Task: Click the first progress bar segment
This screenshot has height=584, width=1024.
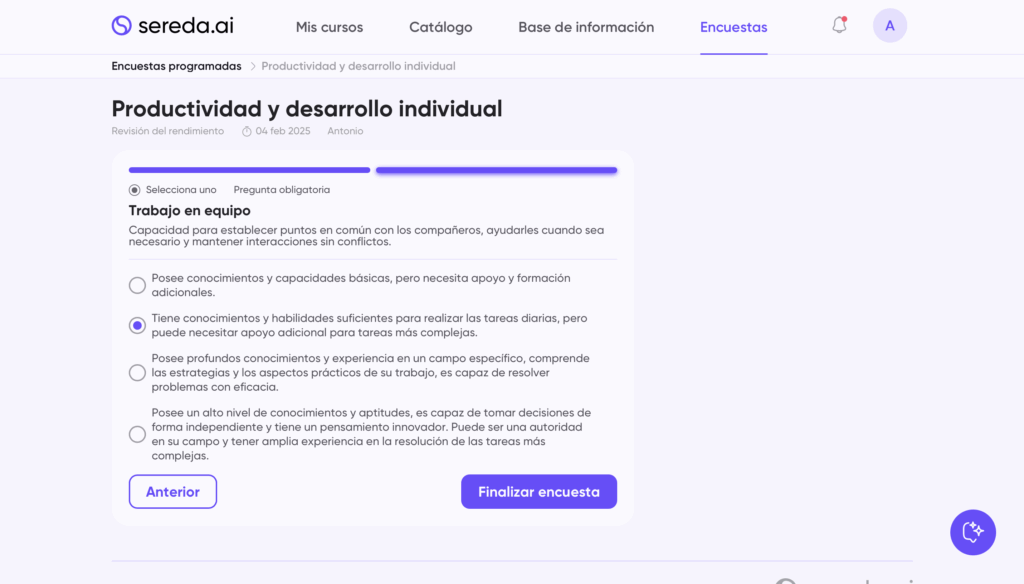Action: (249, 170)
